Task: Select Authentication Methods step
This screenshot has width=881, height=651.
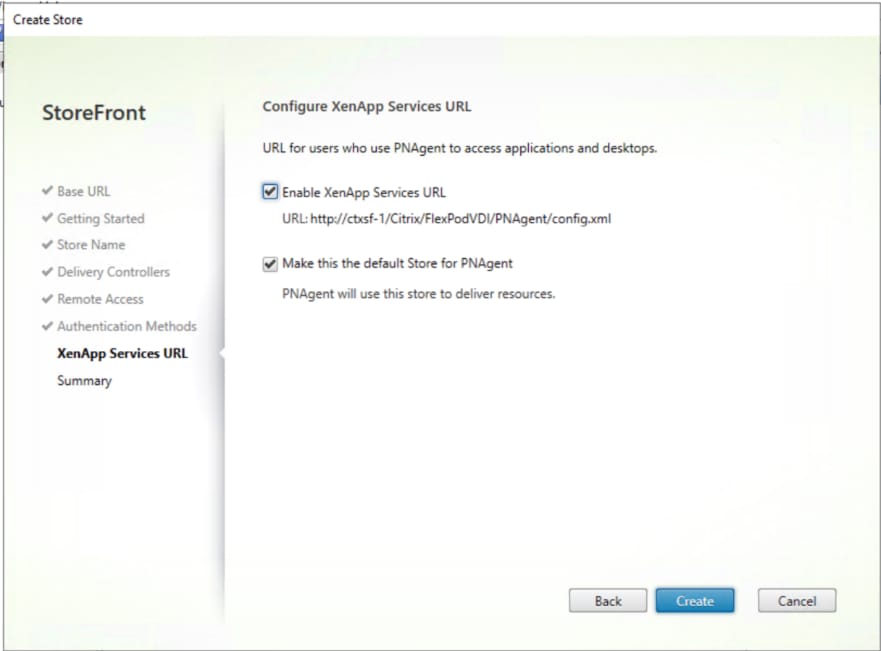Action: pyautogui.click(x=127, y=326)
